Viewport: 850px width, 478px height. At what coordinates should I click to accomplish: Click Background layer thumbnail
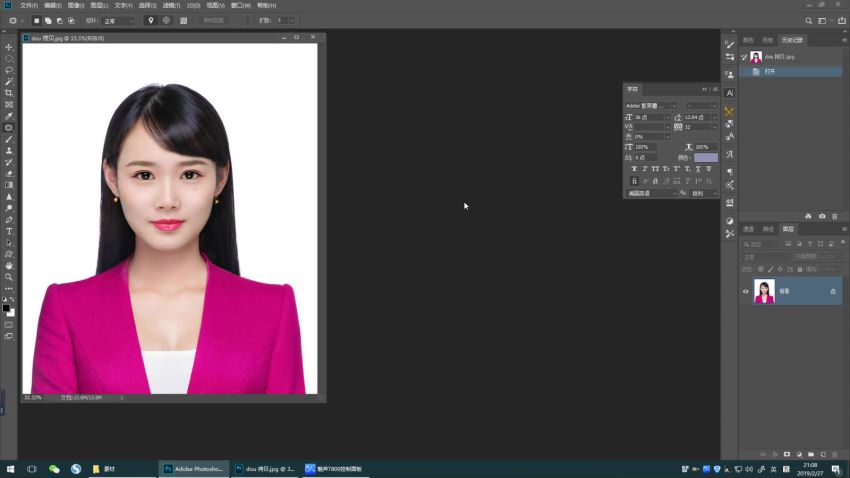[x=764, y=291]
